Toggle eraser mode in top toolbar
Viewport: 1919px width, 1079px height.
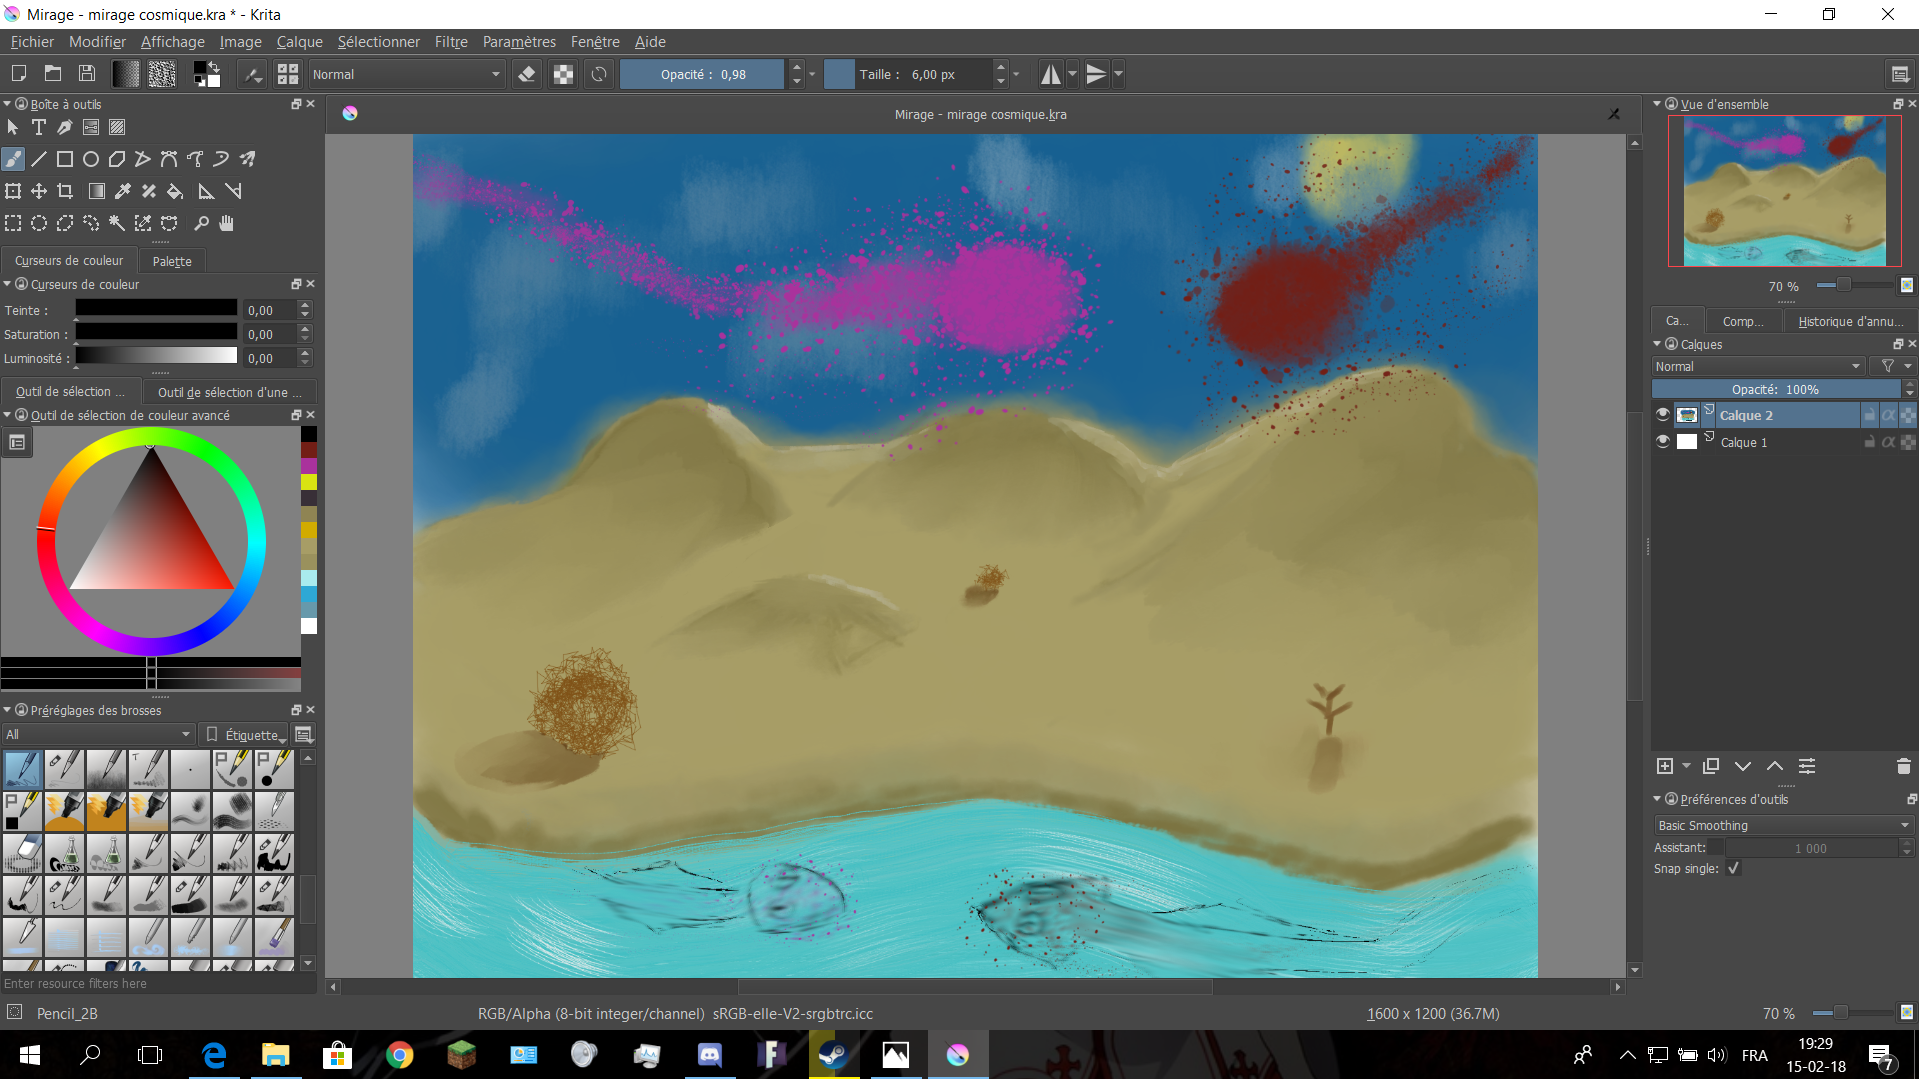pyautogui.click(x=527, y=74)
